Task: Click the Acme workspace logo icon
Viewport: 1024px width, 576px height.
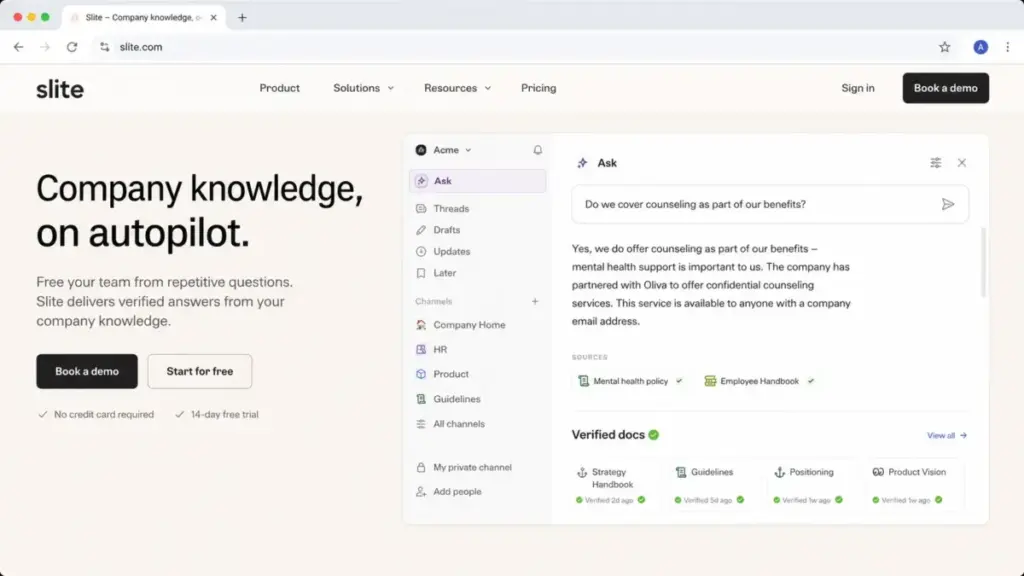Action: click(x=421, y=150)
